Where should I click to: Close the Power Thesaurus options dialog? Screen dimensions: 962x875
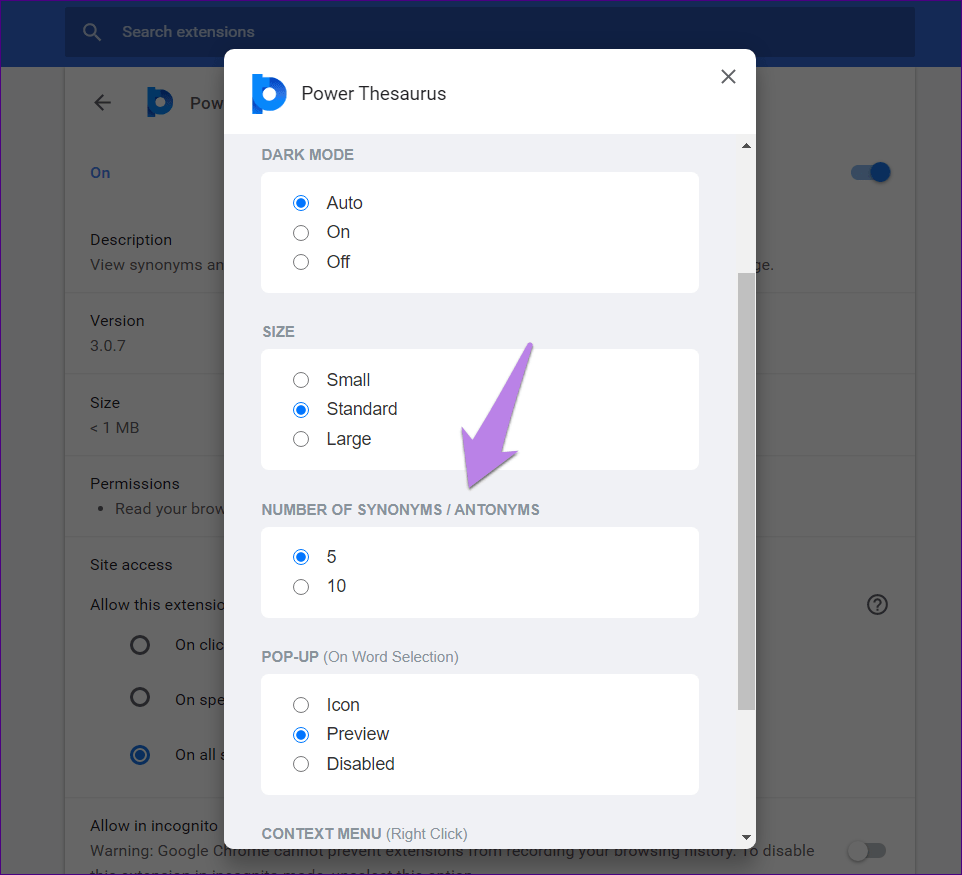[x=728, y=77]
